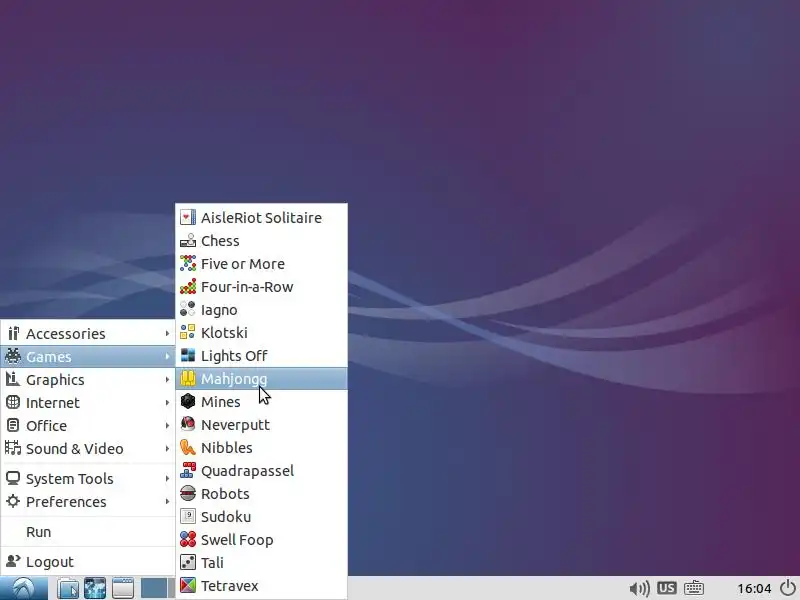Launch Lights Off icon
Screen dimensions: 800x600
[188, 356]
